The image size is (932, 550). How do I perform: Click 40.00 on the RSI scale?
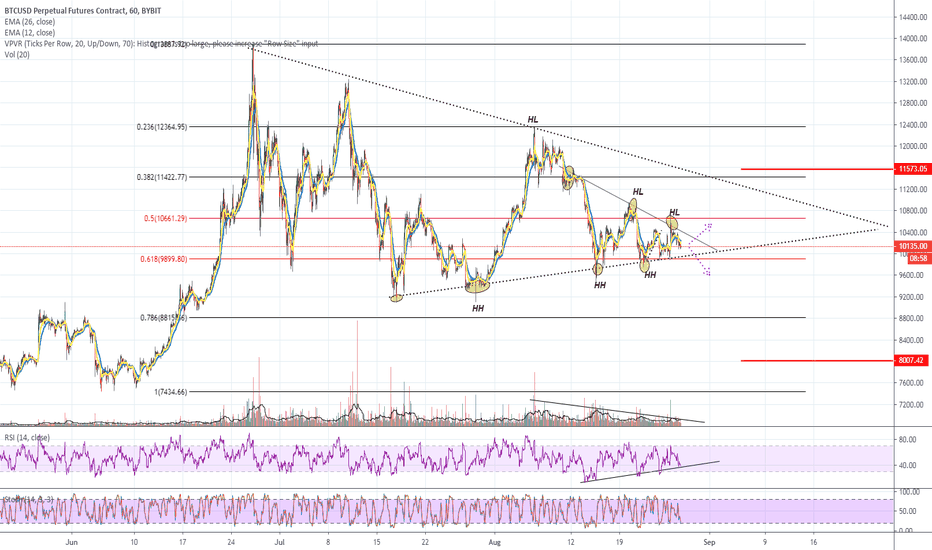[x=908, y=466]
